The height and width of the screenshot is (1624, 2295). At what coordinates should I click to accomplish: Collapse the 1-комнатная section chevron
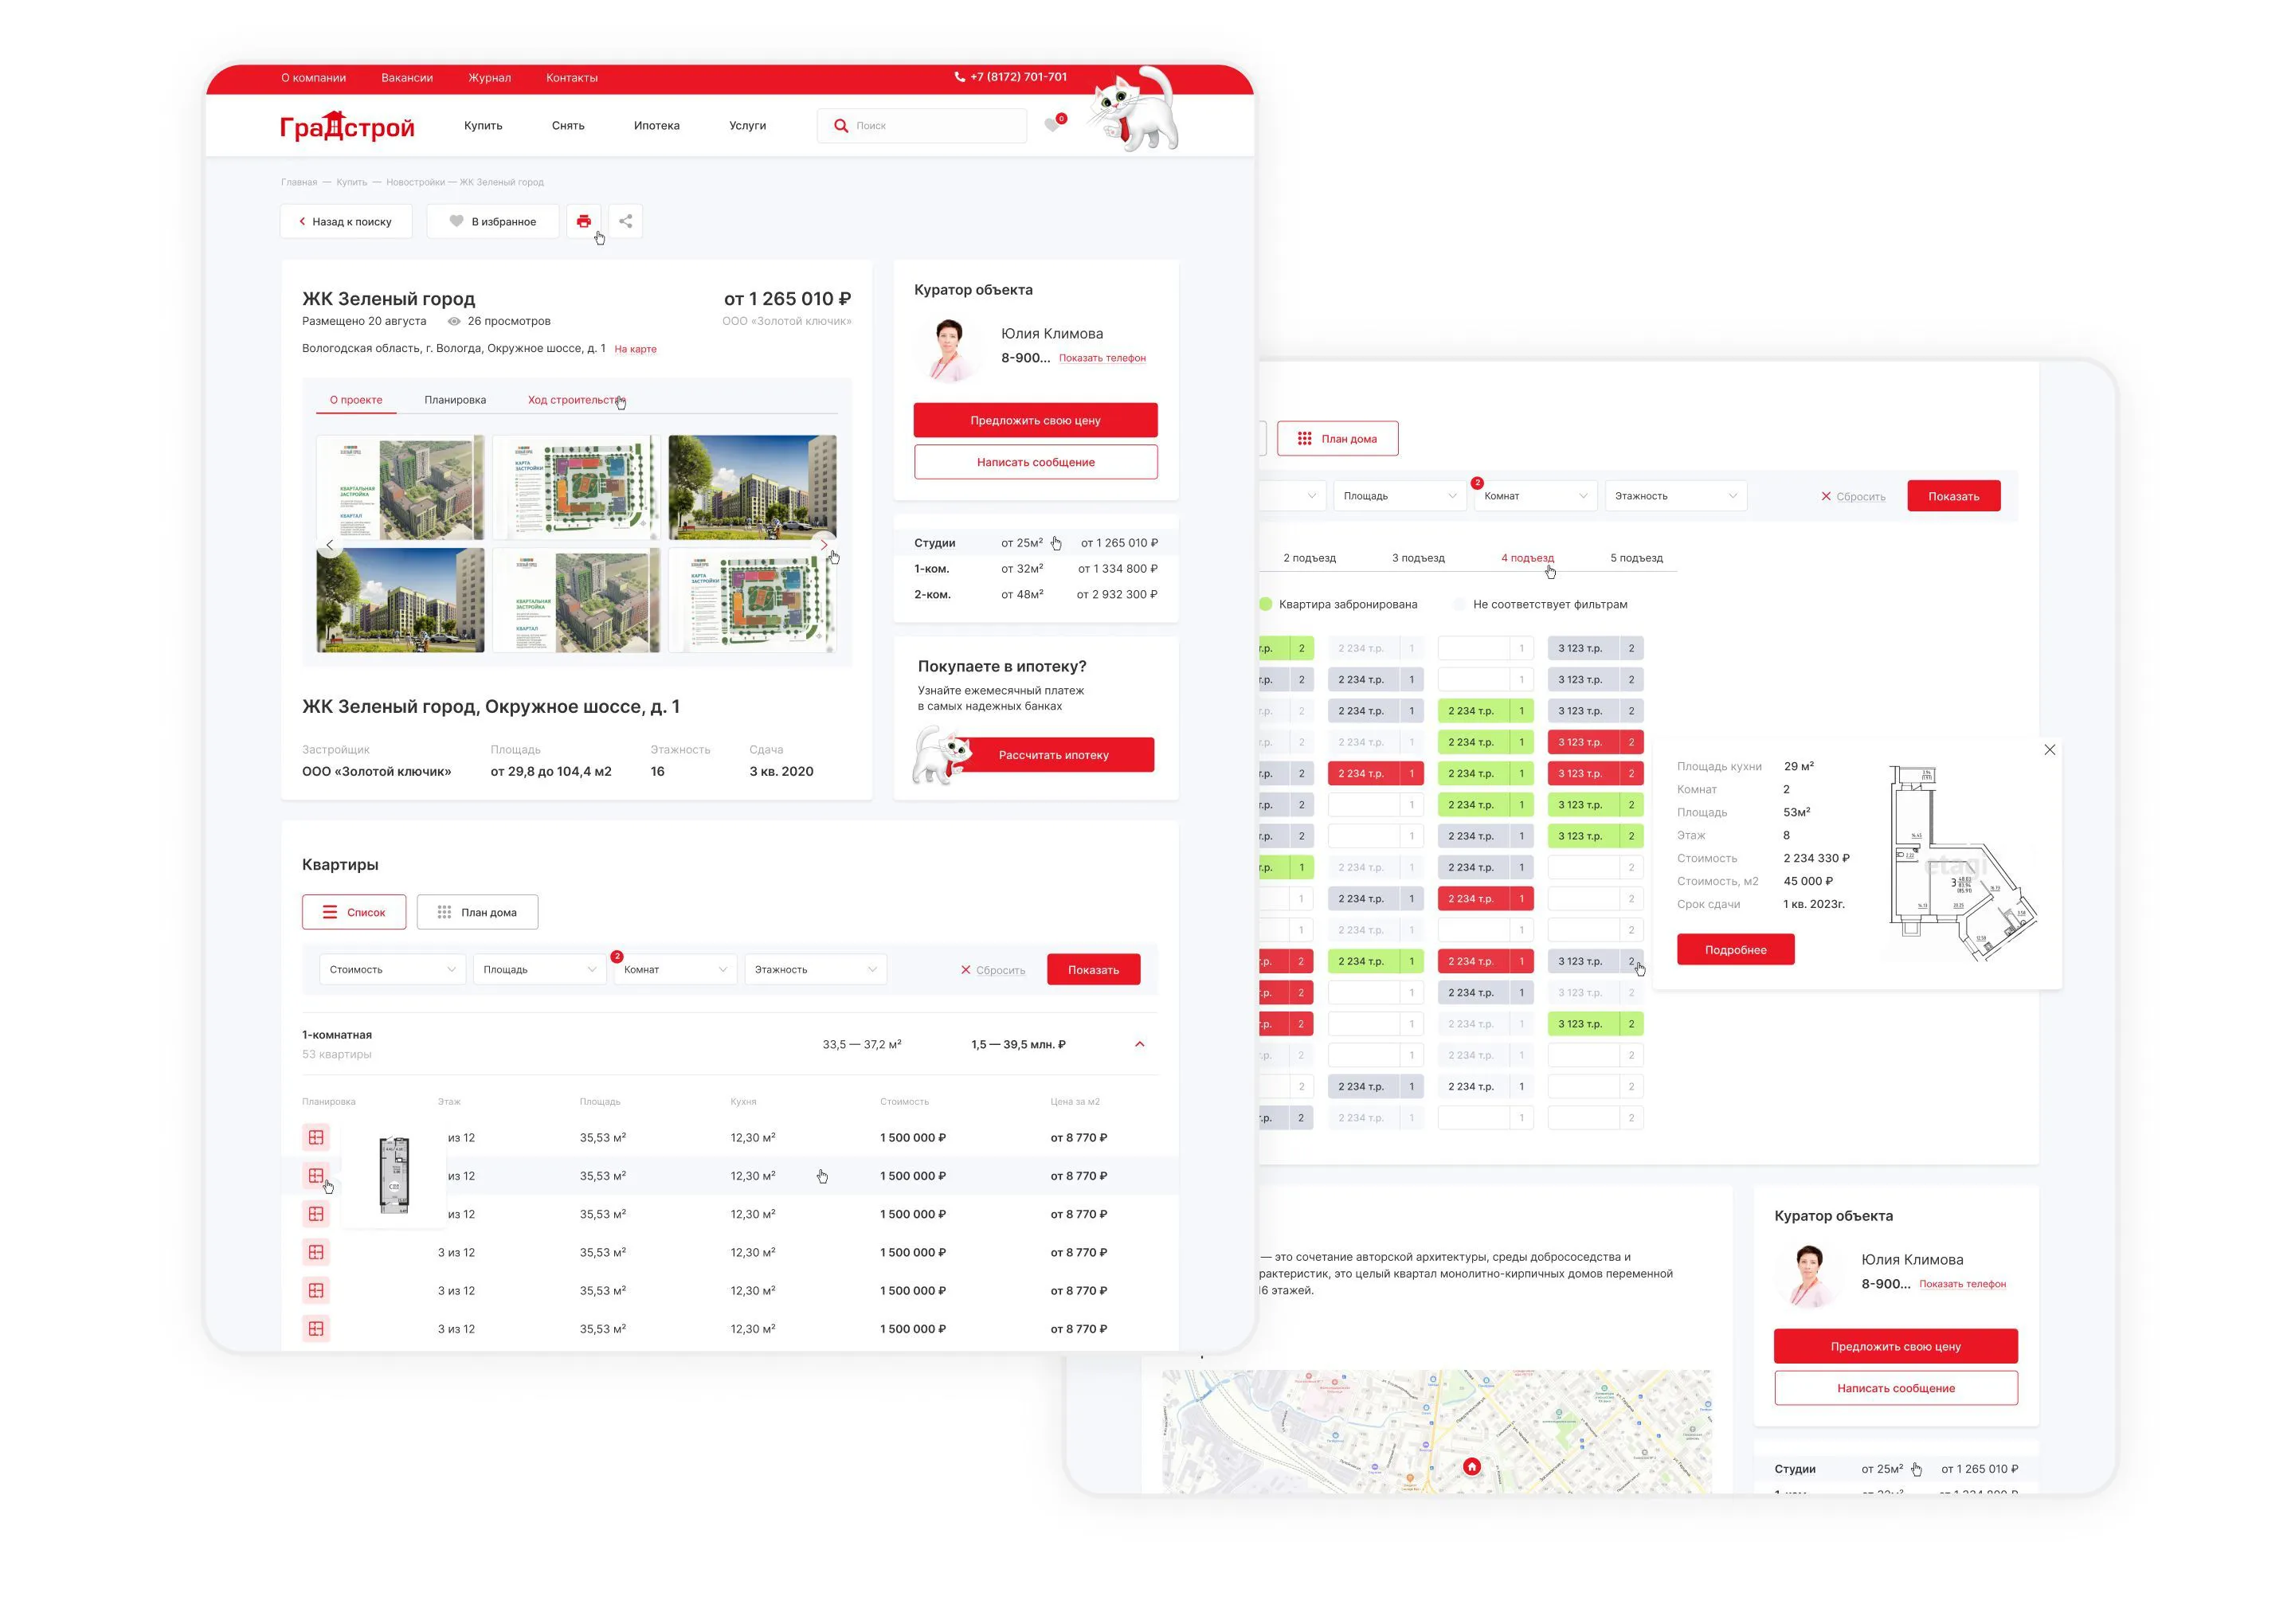point(1139,1044)
